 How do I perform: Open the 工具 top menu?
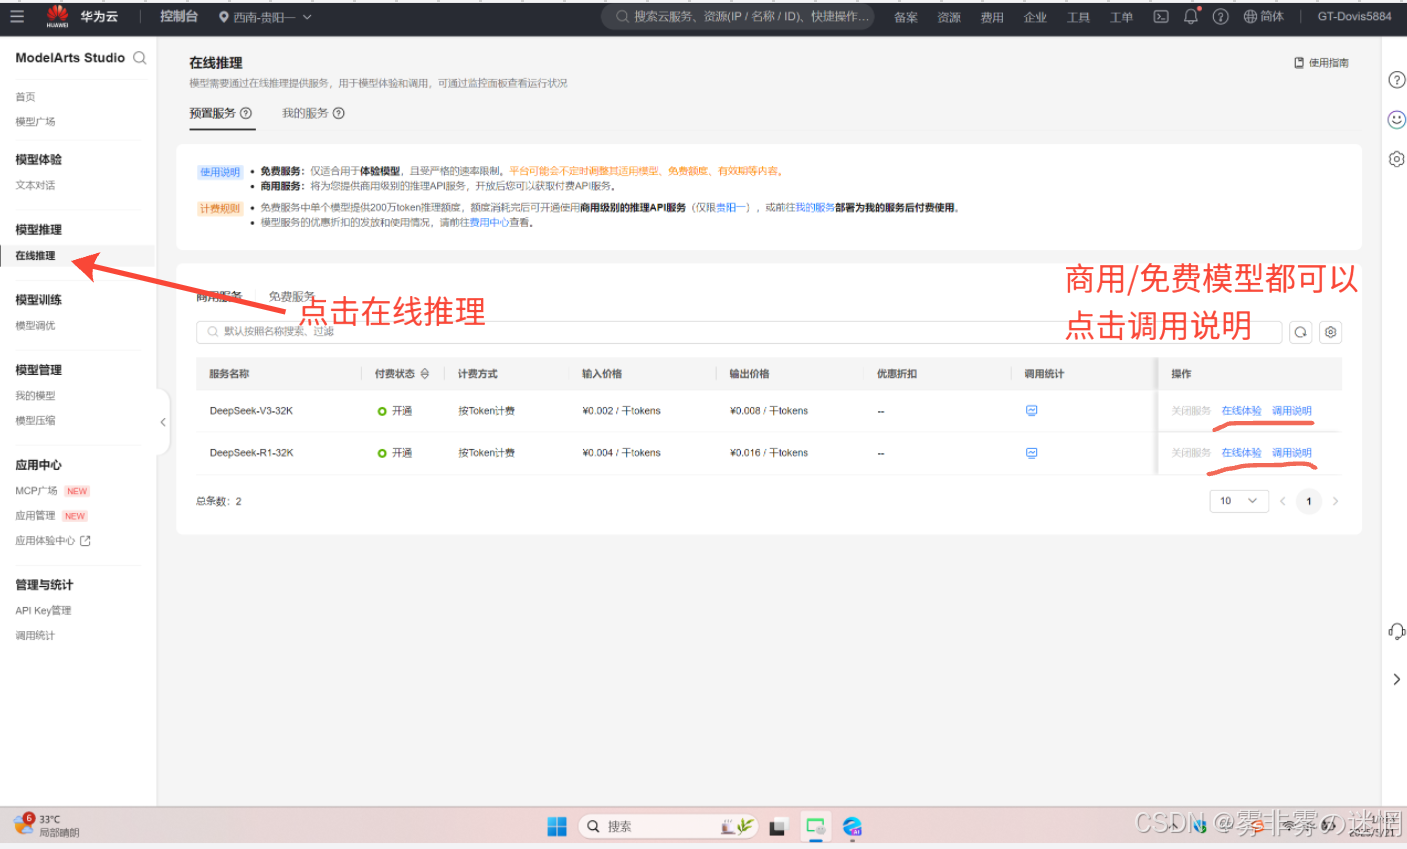tap(1078, 17)
